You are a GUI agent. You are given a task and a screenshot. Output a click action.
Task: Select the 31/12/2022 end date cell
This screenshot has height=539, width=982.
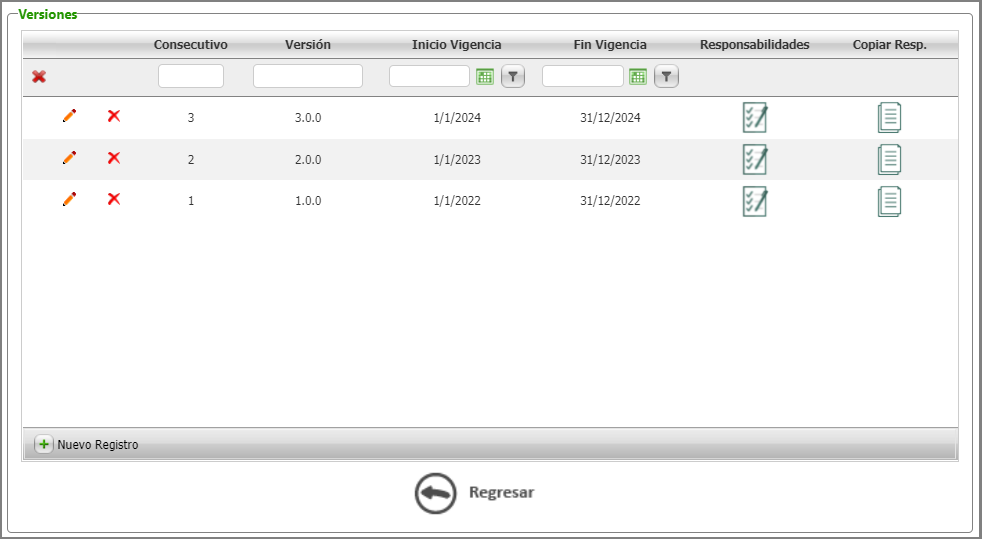coord(610,201)
